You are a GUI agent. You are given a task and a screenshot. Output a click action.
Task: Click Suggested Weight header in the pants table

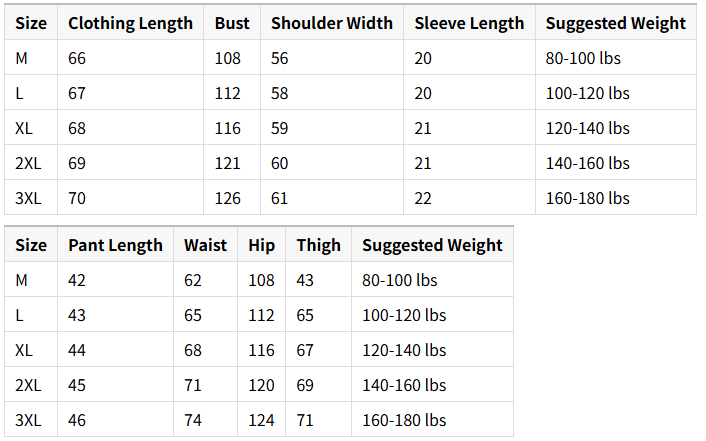432,246
